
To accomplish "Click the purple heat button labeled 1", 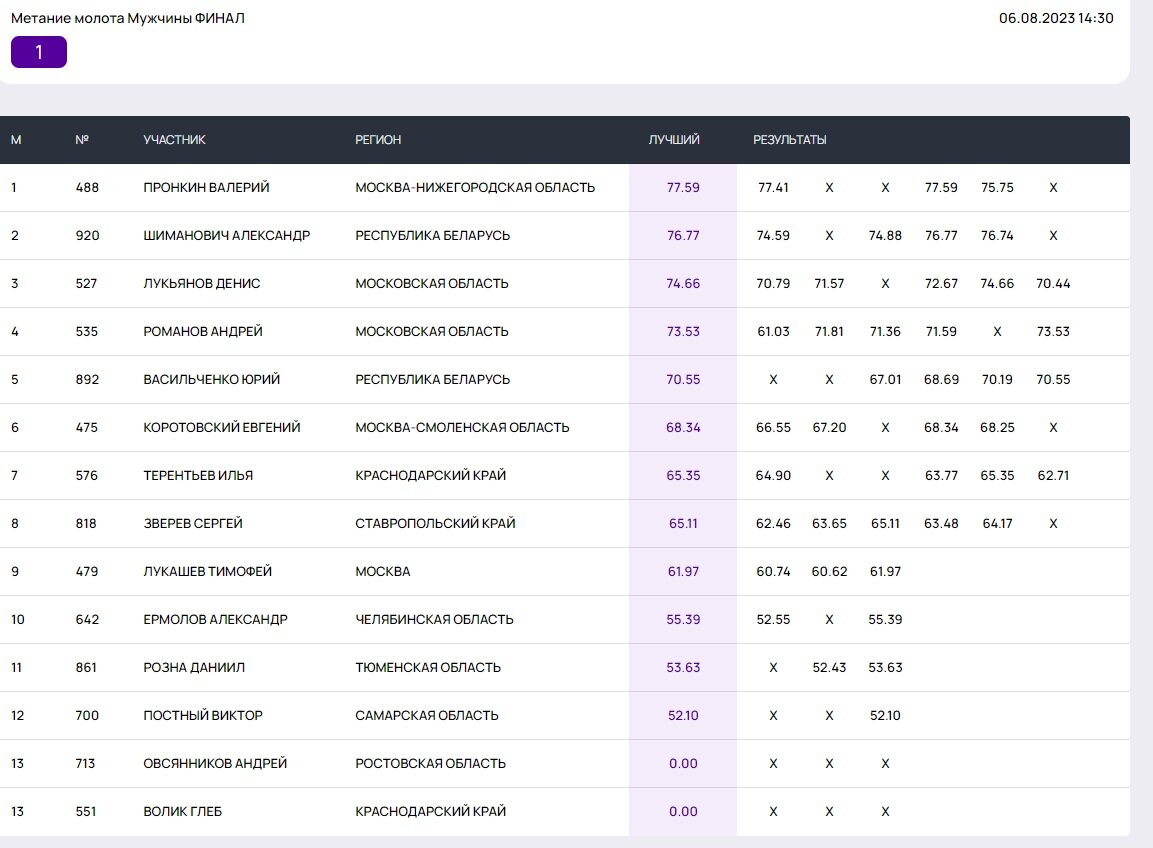I will point(39,52).
